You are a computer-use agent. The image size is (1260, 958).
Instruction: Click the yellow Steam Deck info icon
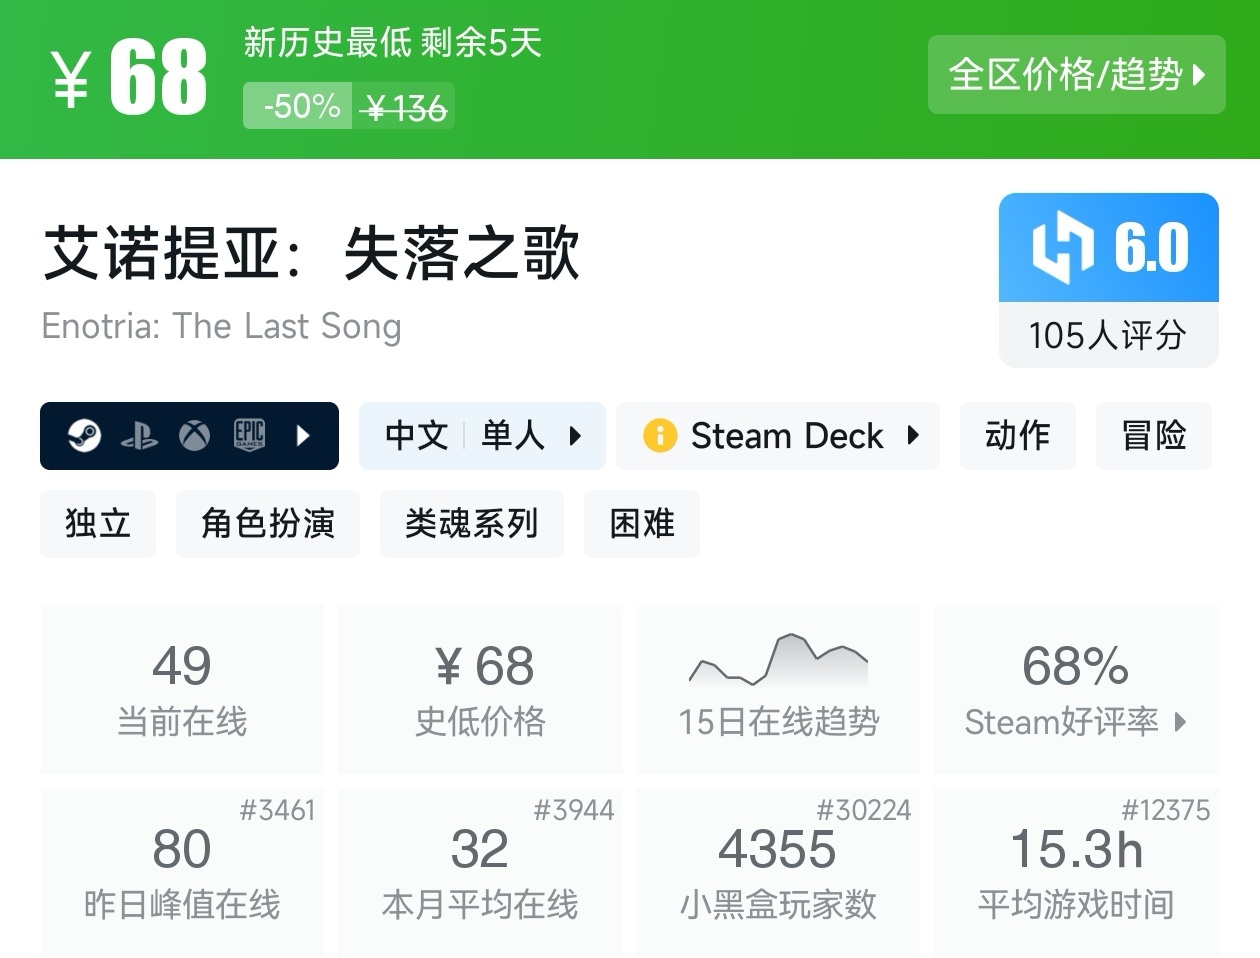pos(660,436)
